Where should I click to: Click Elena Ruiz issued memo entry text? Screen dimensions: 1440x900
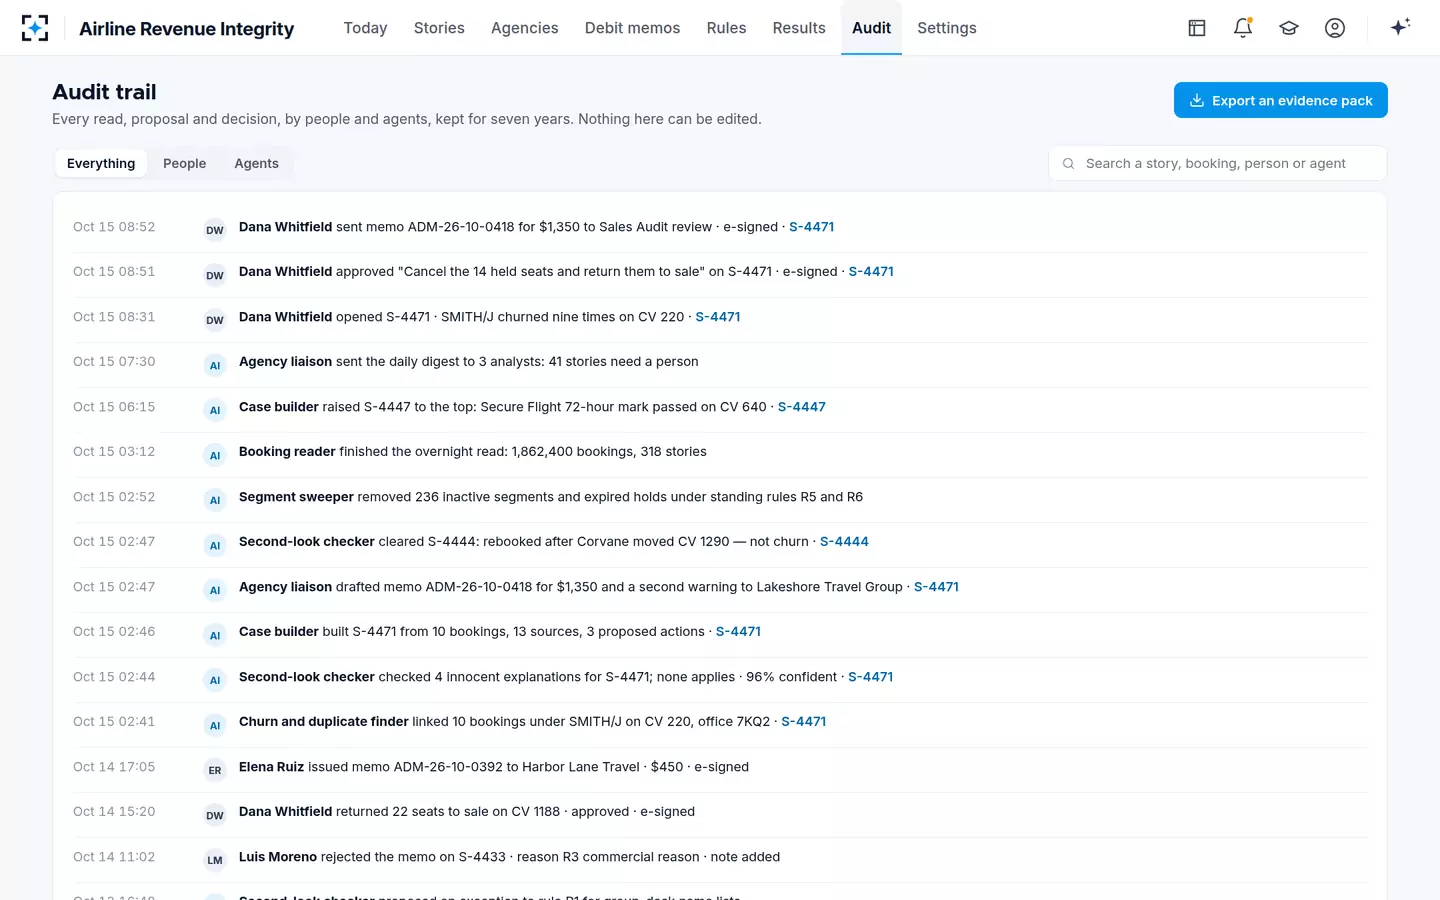(494, 767)
